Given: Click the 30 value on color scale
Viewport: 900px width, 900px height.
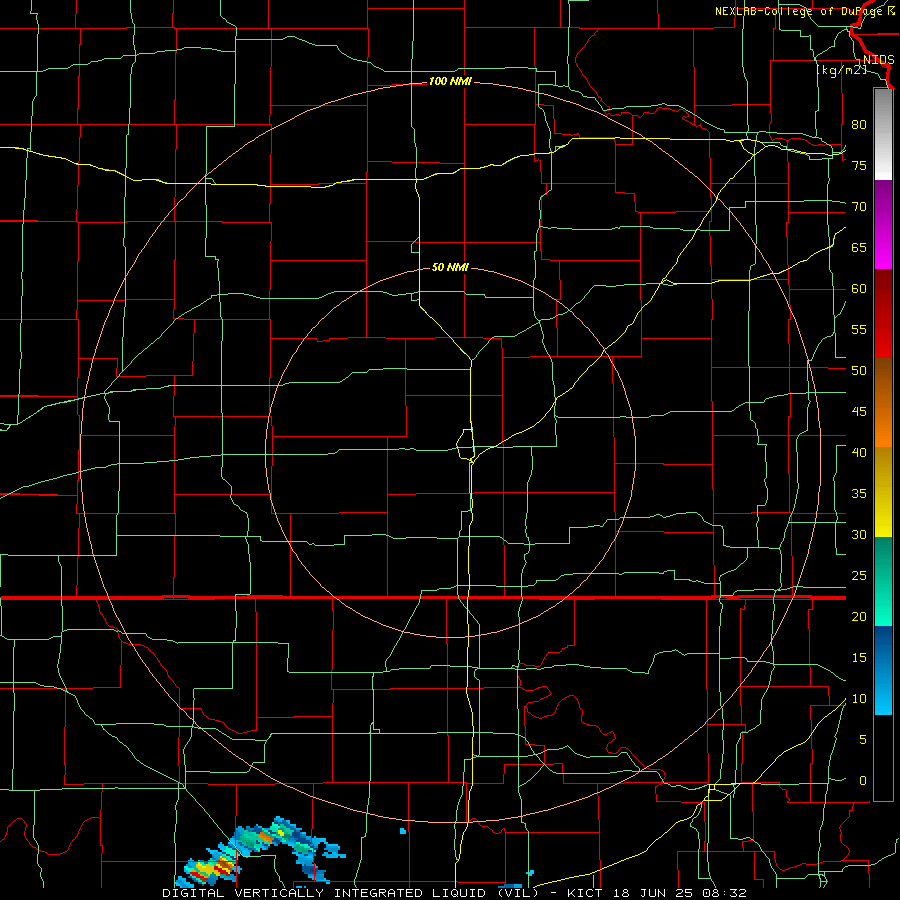Looking at the screenshot, I should point(859,534).
